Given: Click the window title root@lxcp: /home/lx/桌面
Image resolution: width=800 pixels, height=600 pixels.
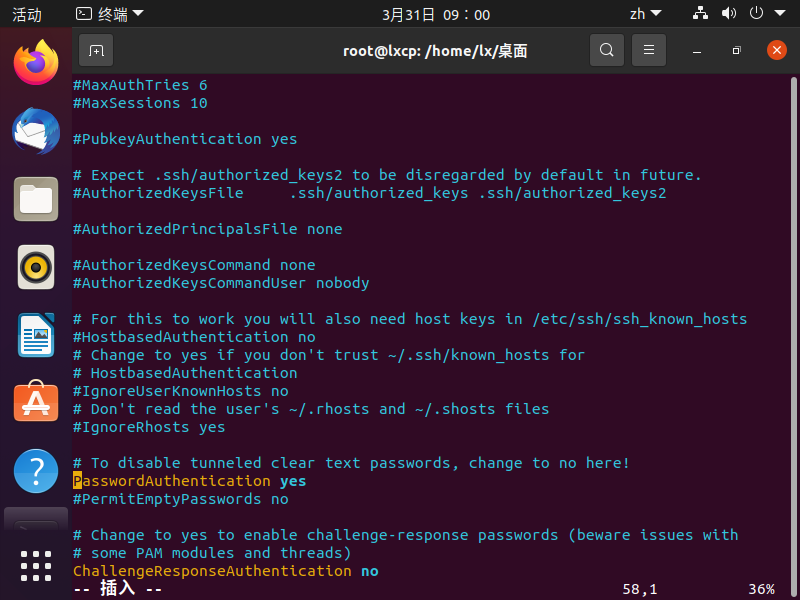Looking at the screenshot, I should [x=435, y=51].
